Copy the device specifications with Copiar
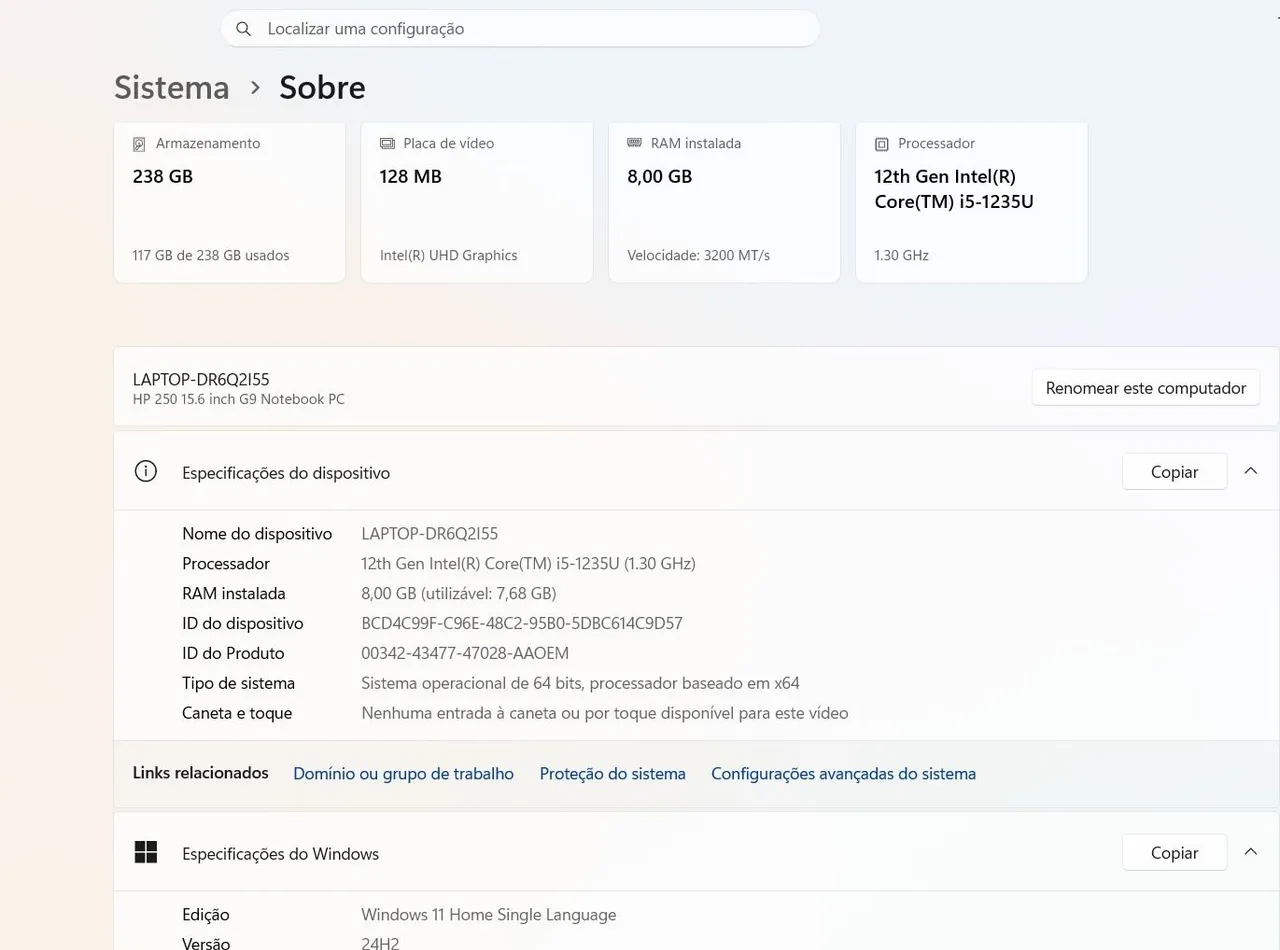1280x950 pixels. [1175, 472]
